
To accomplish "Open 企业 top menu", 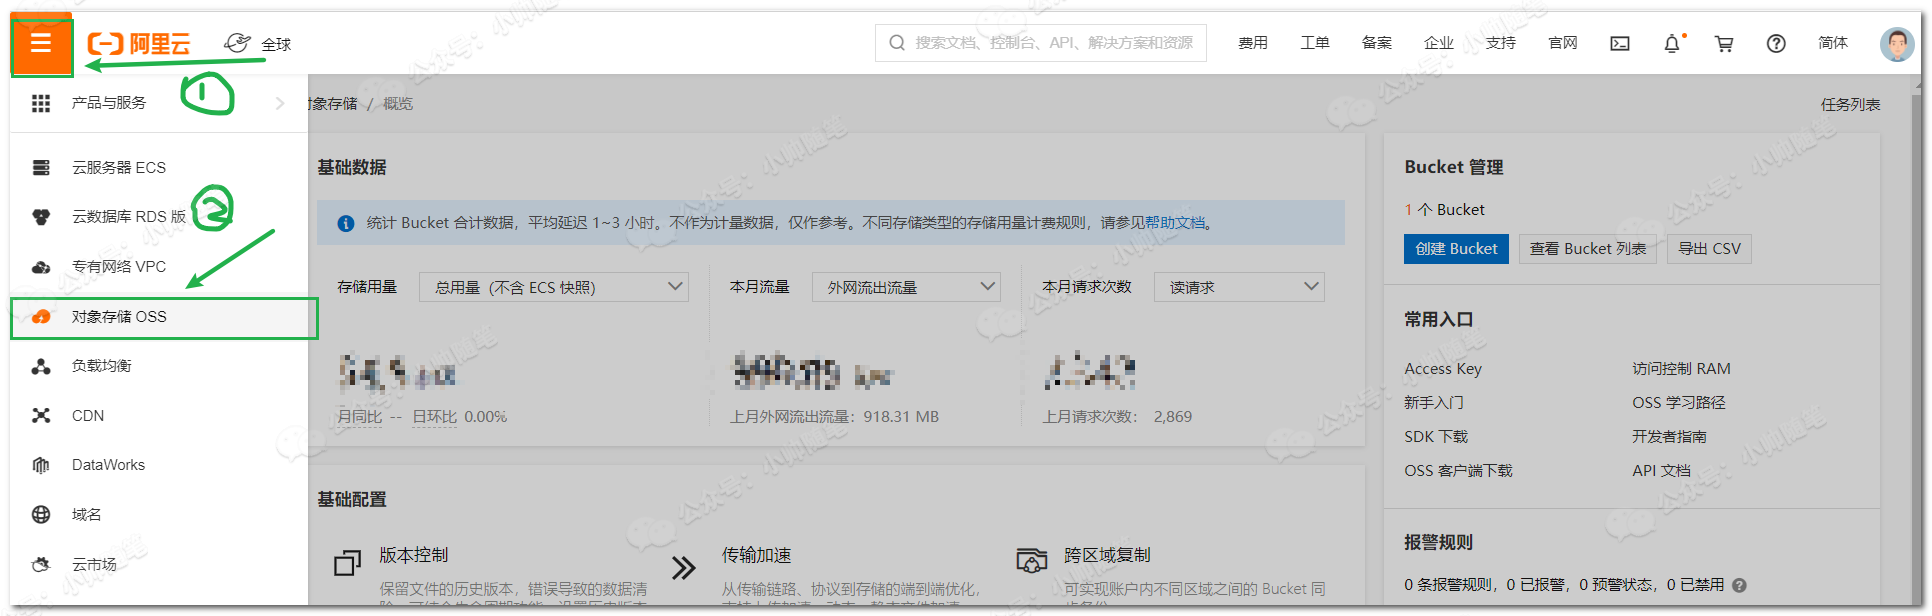I will pyautogui.click(x=1439, y=43).
